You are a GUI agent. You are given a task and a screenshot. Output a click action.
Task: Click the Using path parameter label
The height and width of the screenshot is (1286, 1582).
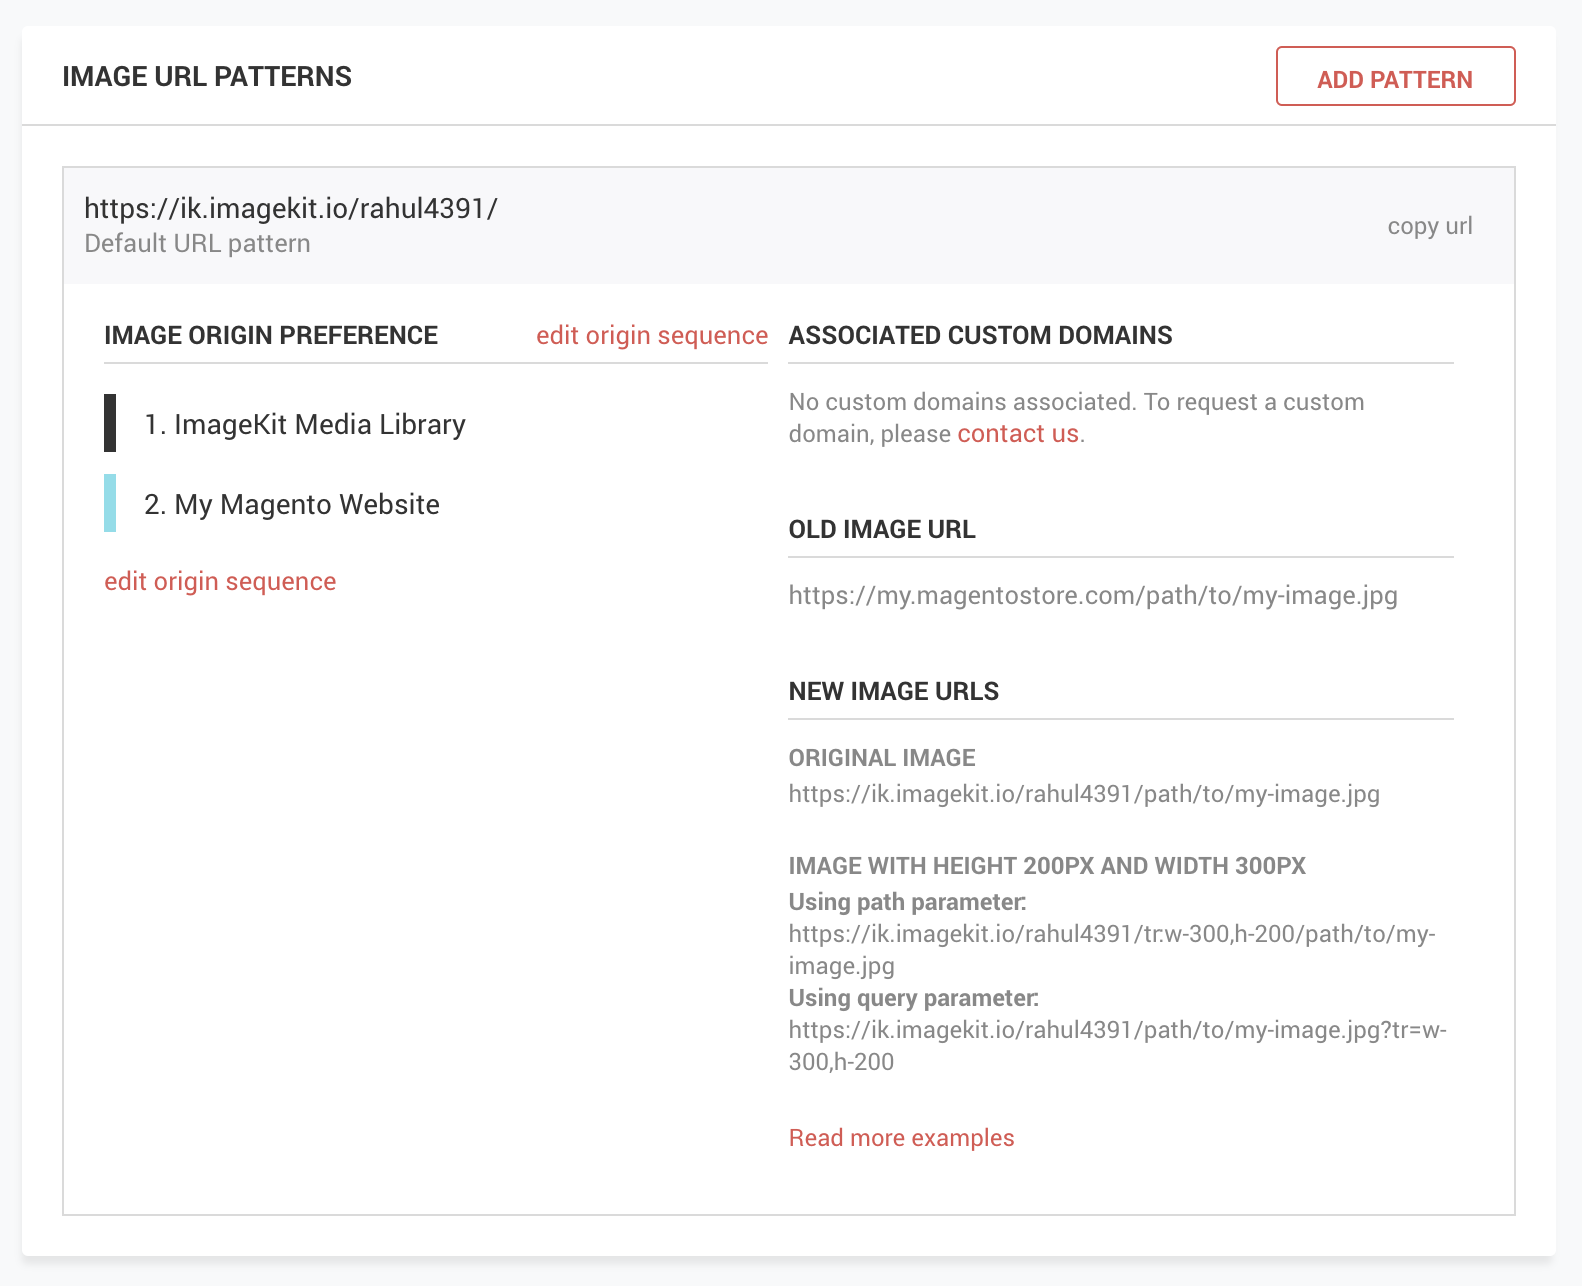(x=907, y=902)
